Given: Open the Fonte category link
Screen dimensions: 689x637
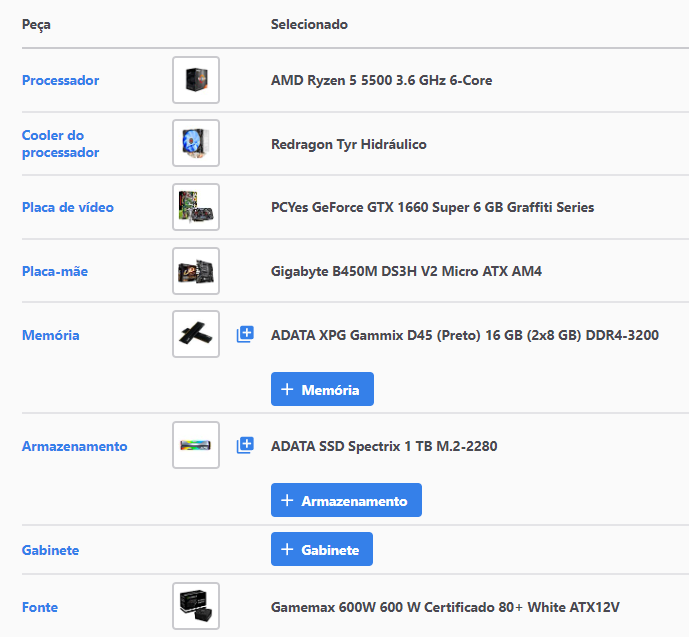Looking at the screenshot, I should click(40, 607).
